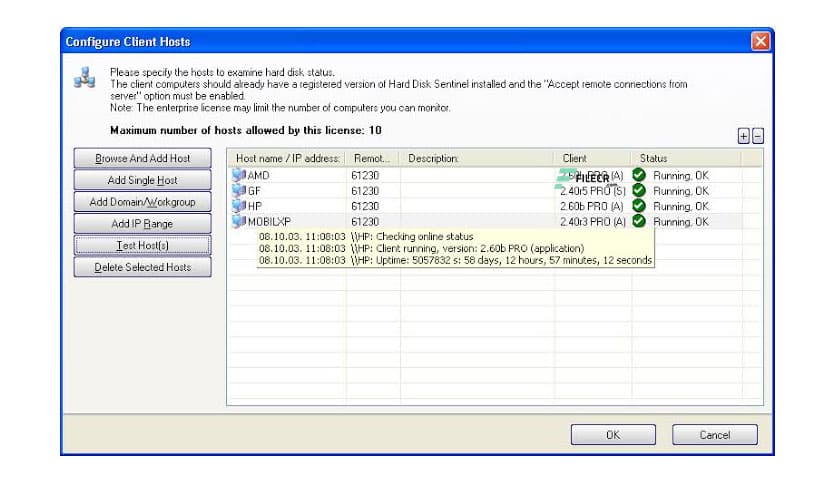Click the network hosts icon beside instructions
This screenshot has height=484, width=836.
(x=85, y=78)
